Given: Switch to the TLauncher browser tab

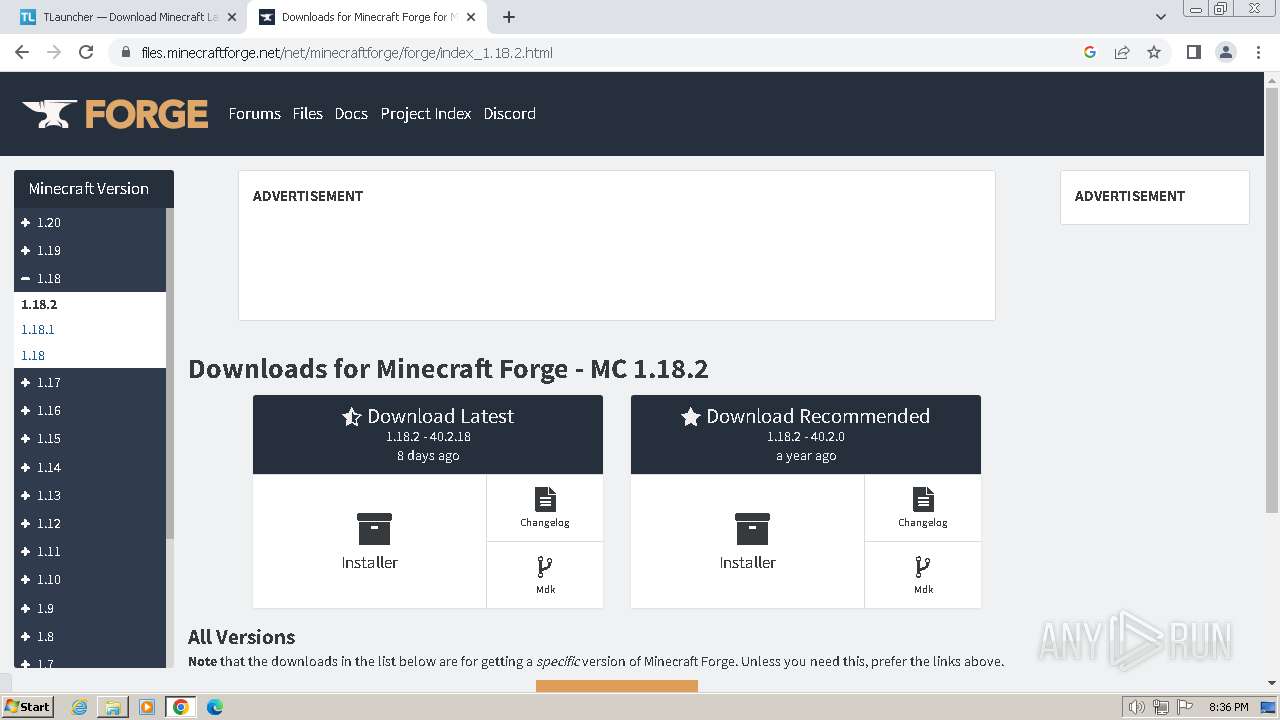Looking at the screenshot, I should point(128,17).
